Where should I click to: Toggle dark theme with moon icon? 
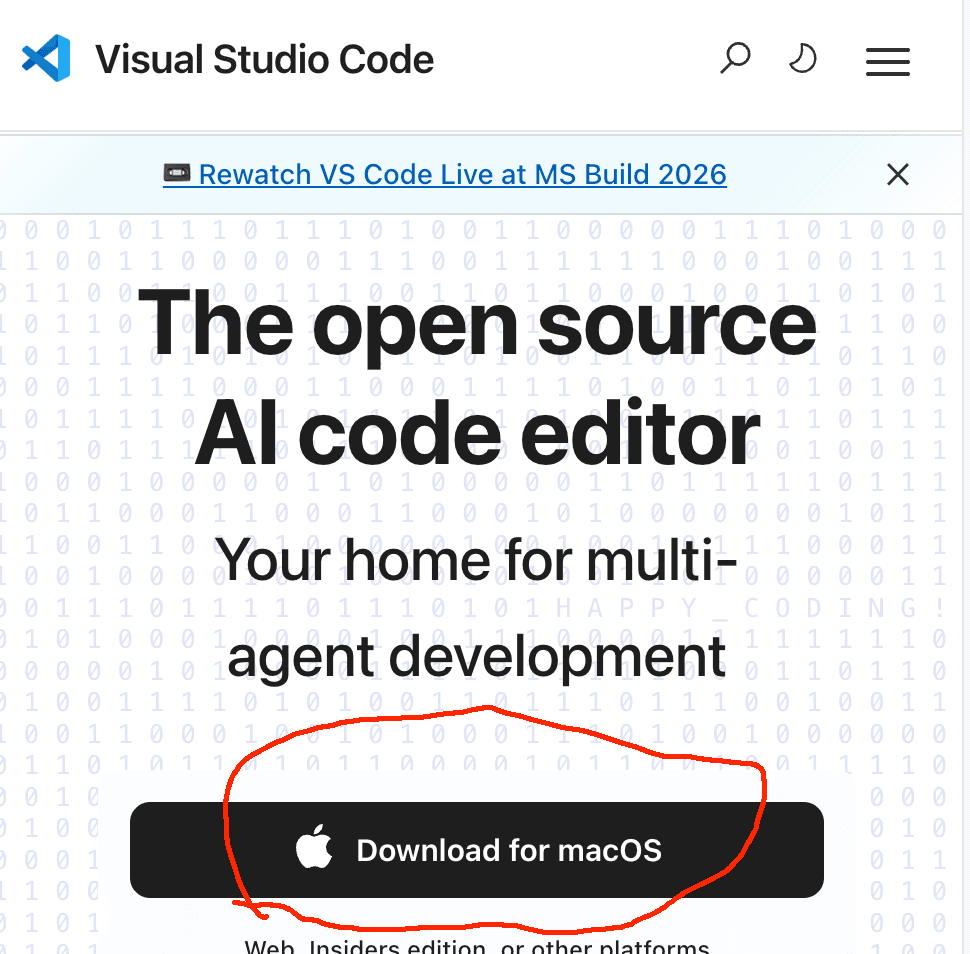coord(803,58)
